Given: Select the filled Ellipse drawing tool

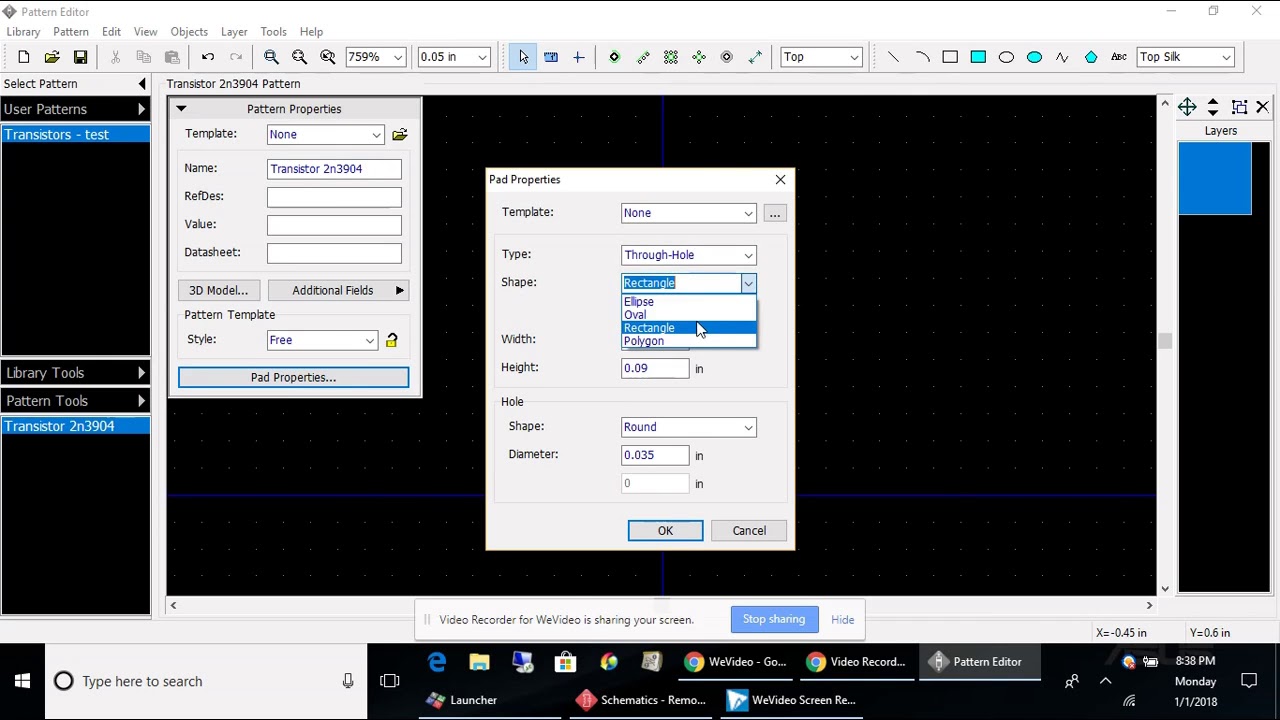Looking at the screenshot, I should coord(1034,57).
